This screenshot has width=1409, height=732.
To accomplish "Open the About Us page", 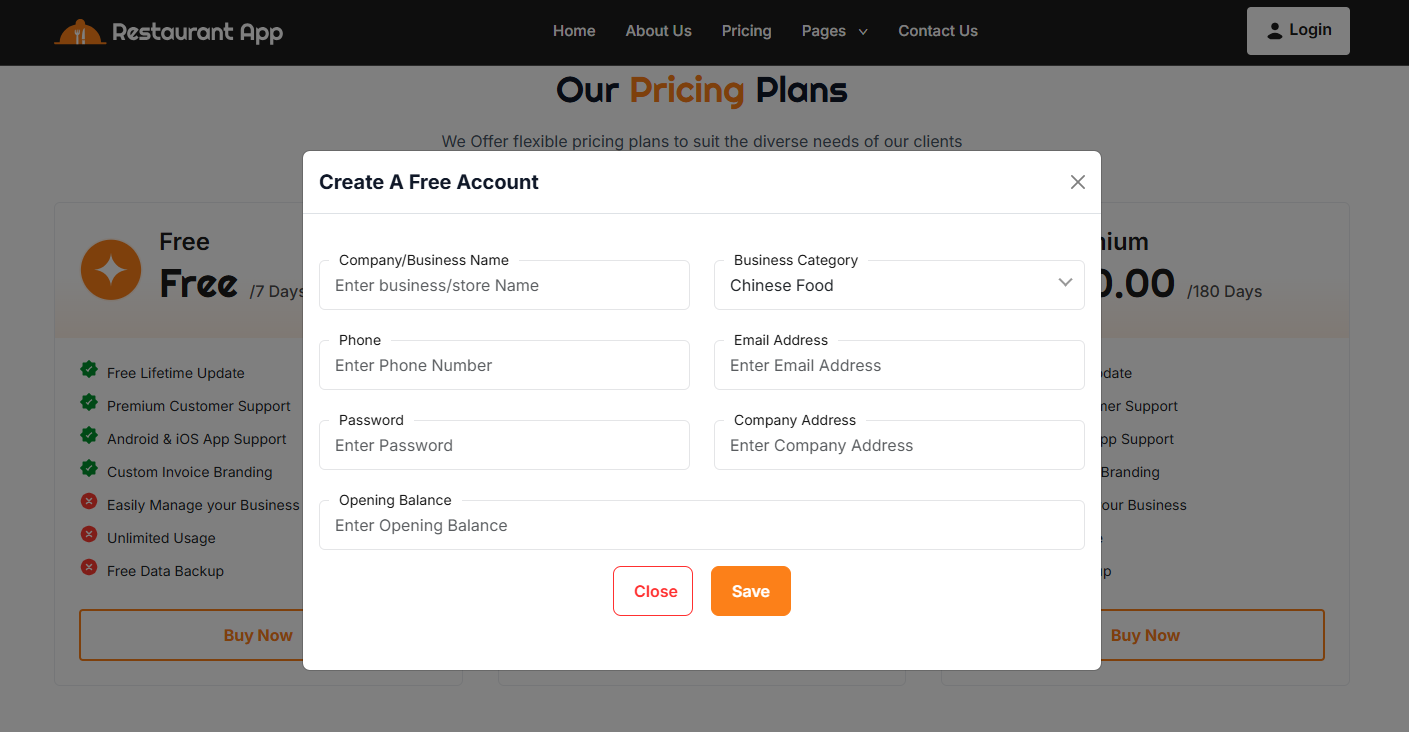I will pos(658,31).
